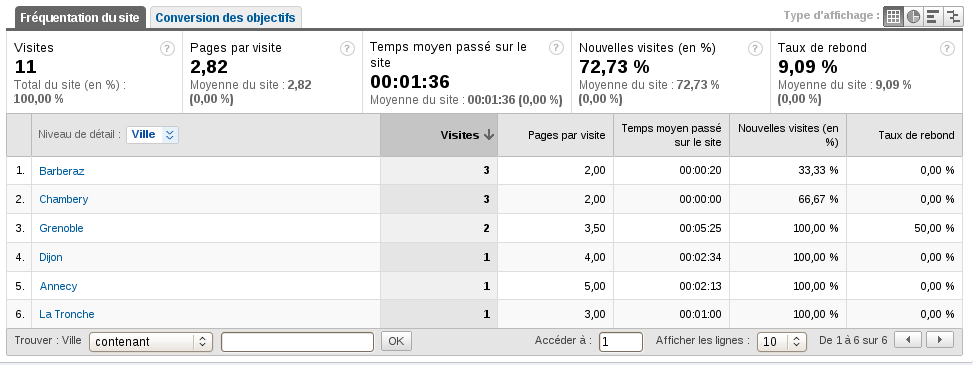This screenshot has height=365, width=973.
Task: Open the contenant filter dropdown
Action: (151, 341)
